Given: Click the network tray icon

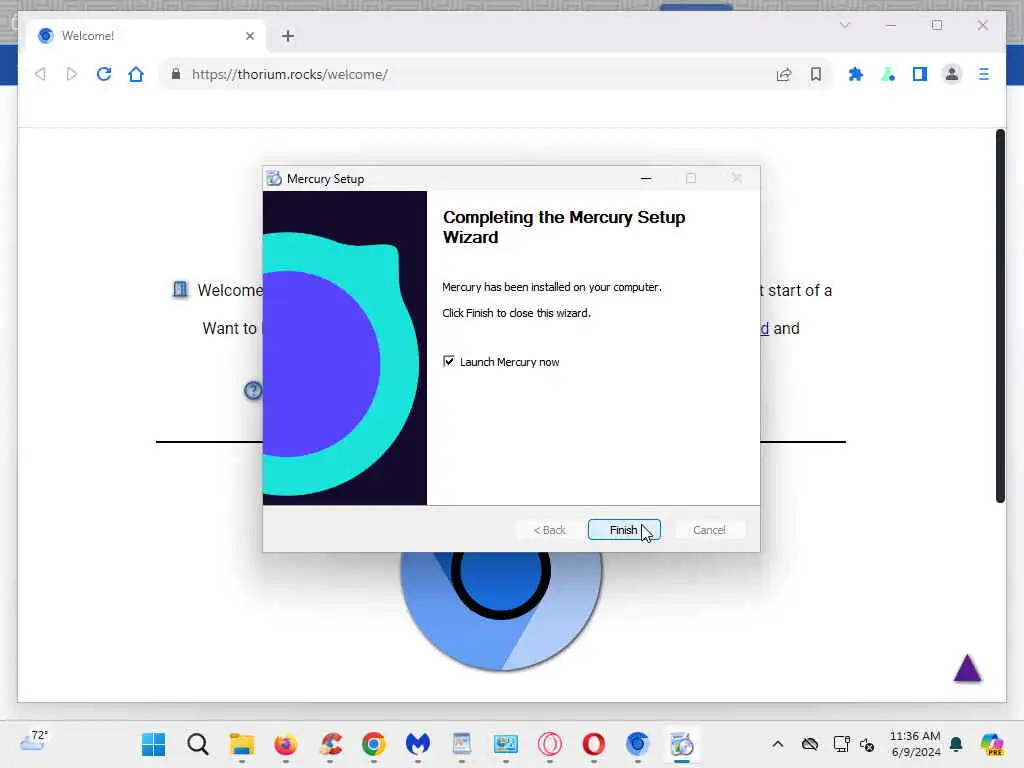Looking at the screenshot, I should point(841,744).
